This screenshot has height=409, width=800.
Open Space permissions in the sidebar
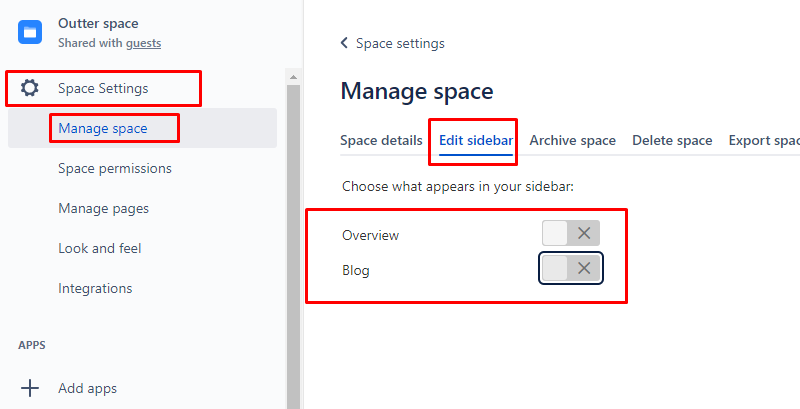[115, 168]
